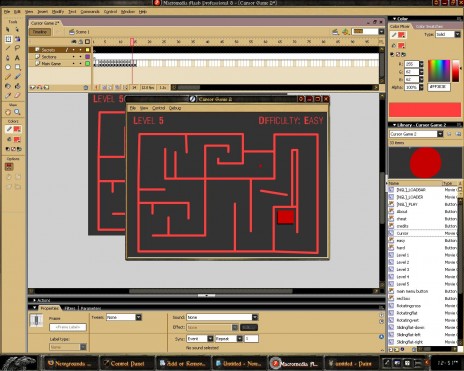Toggle show-all-layers eye column header
The height and width of the screenshot is (371, 464).
pyautogui.click(x=74, y=42)
